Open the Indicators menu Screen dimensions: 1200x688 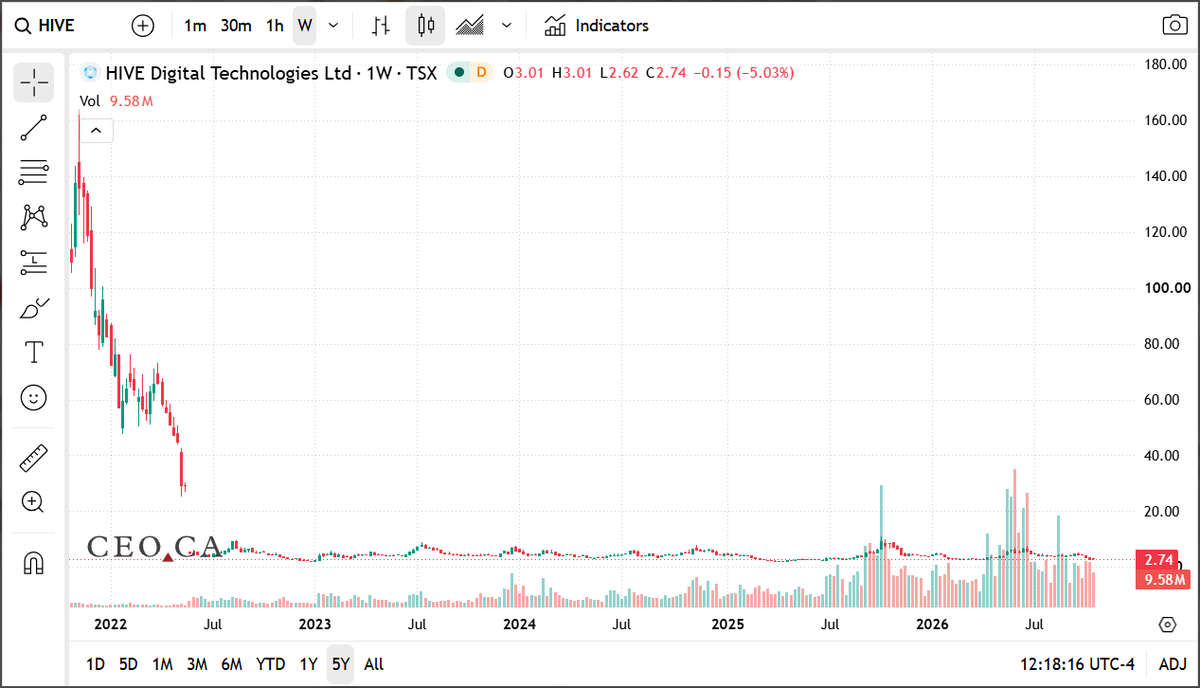pyautogui.click(x=596, y=26)
